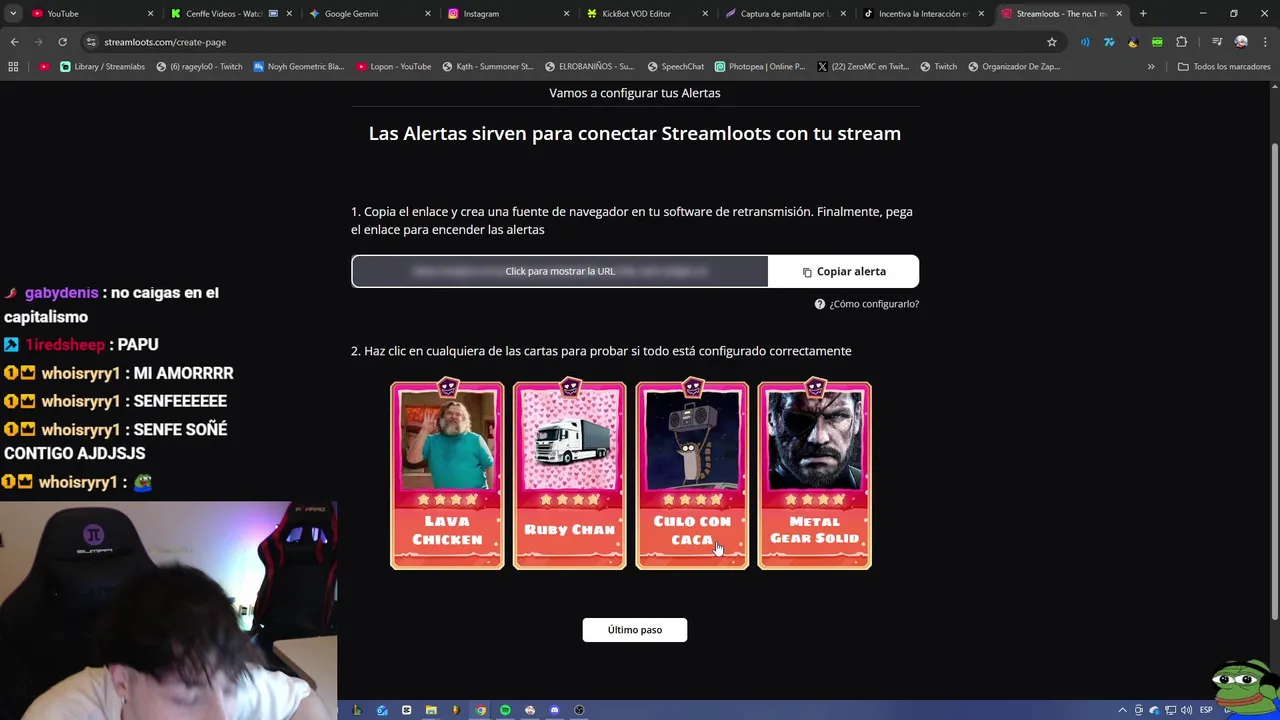Open the 7TV extension icon
This screenshot has height=720, width=1280.
[x=1109, y=42]
